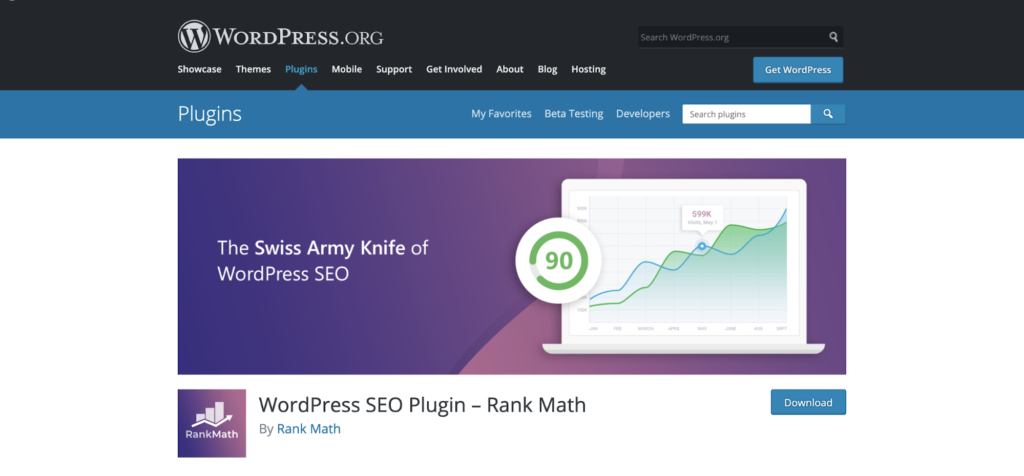
Task: Open the Showcase menu item
Action: tap(199, 69)
